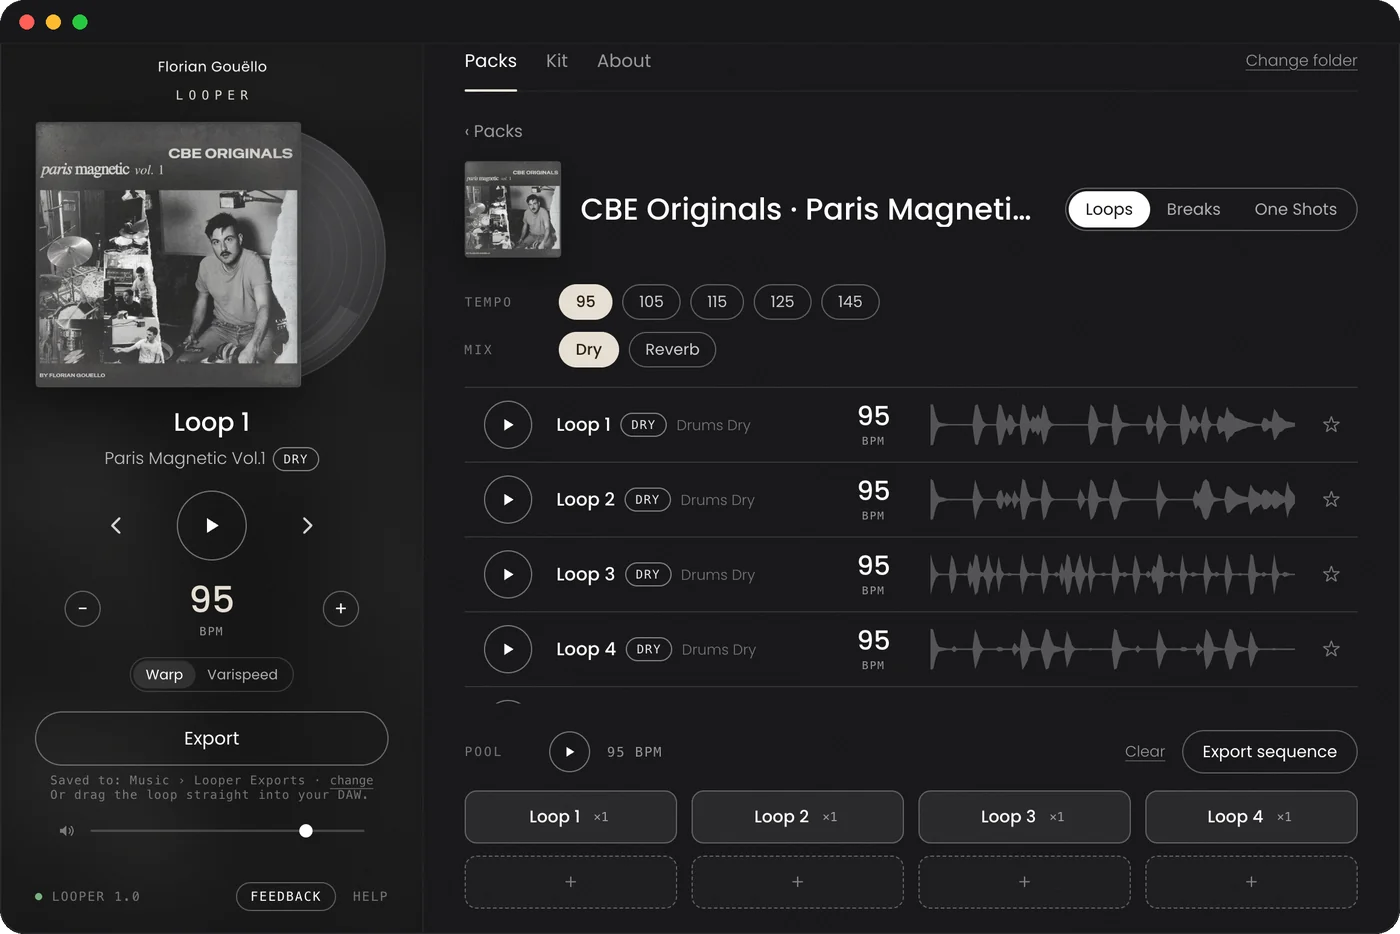The height and width of the screenshot is (934, 1400).
Task: Select the 145 tempo filter
Action: tap(850, 302)
